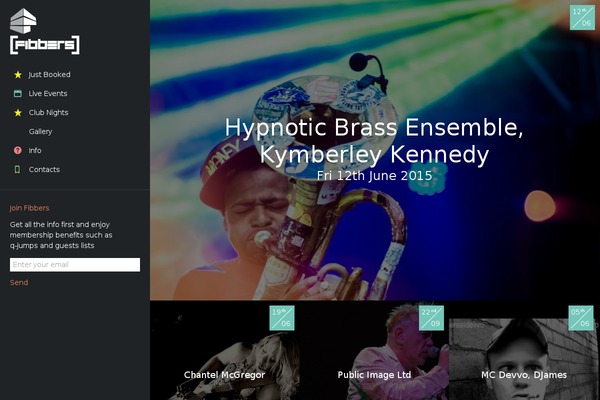Click the 19th/06 date badge on Chantel McGregor
Viewport: 600px width, 400px height.
[x=282, y=318]
